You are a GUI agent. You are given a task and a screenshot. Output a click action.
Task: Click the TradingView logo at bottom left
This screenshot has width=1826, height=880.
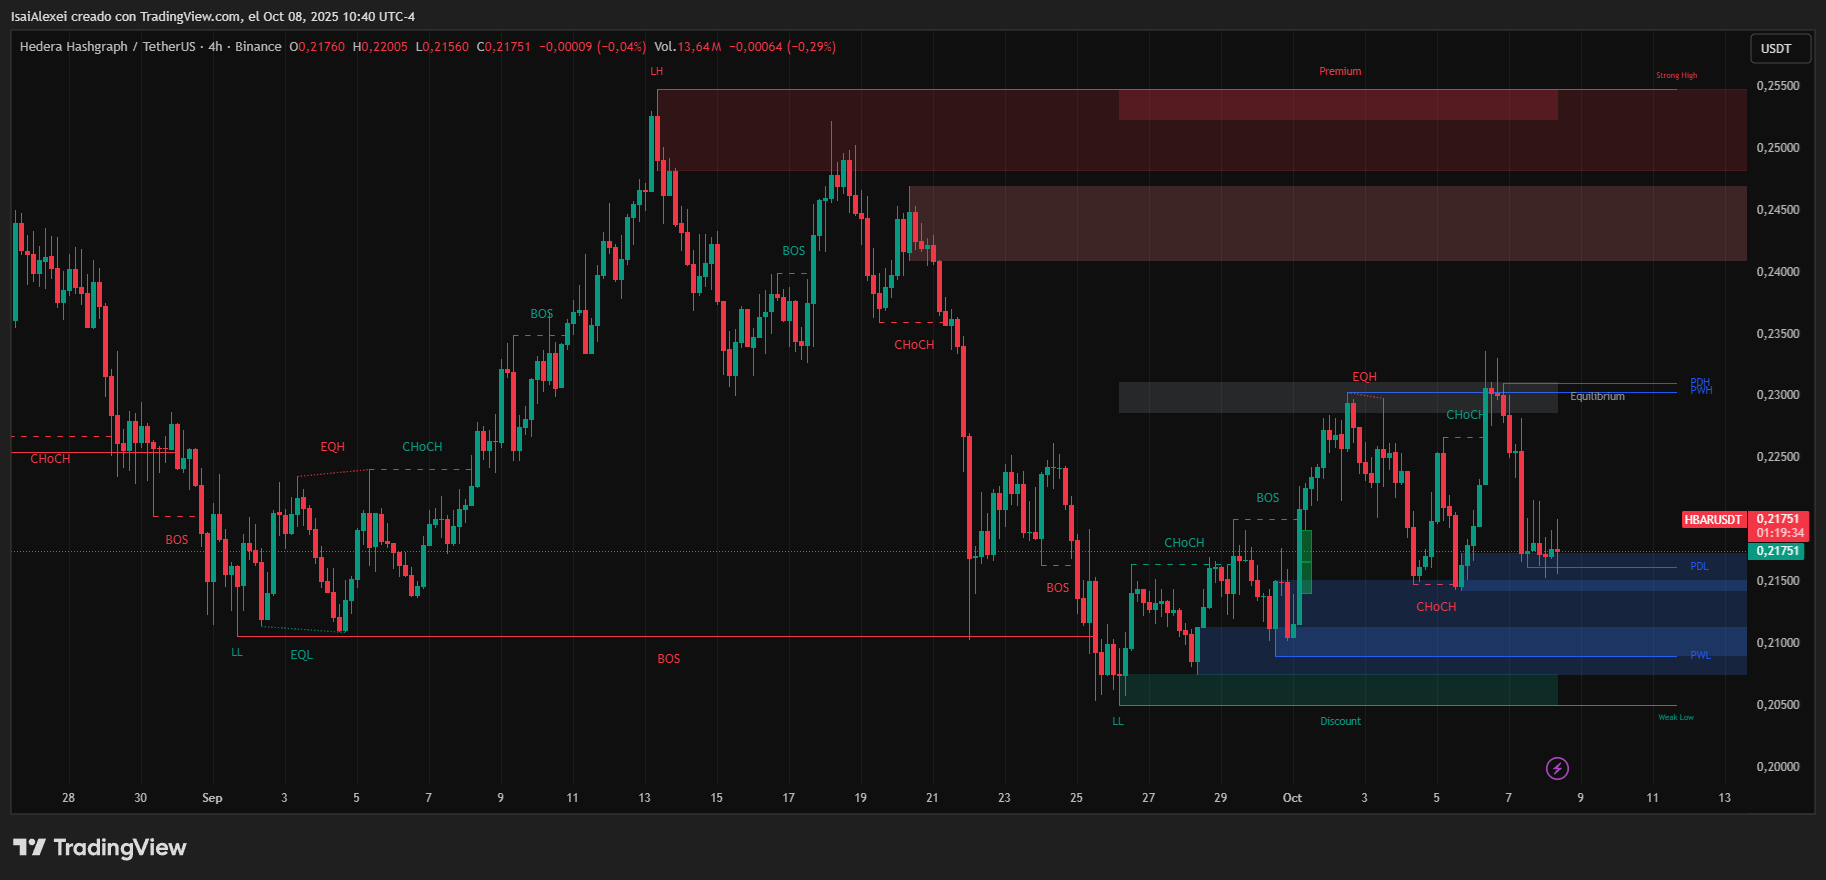(x=100, y=848)
